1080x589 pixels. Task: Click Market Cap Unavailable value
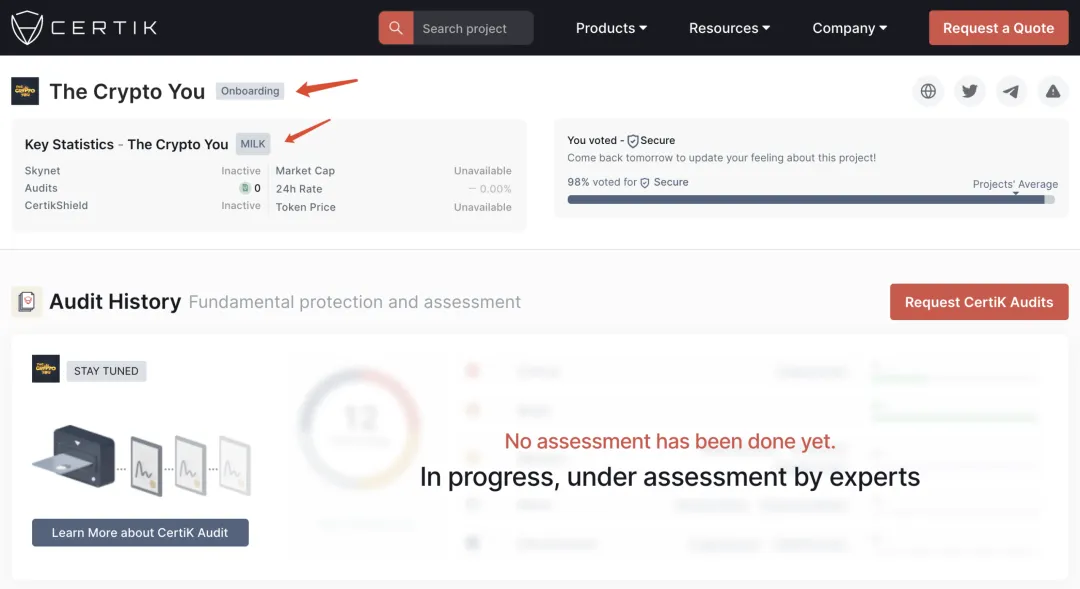[x=482, y=170]
